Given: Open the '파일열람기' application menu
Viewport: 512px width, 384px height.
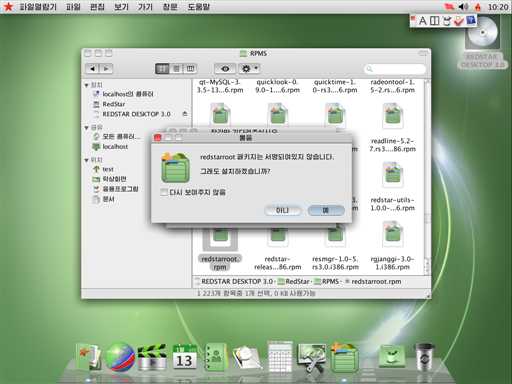Looking at the screenshot, I should coord(38,7).
